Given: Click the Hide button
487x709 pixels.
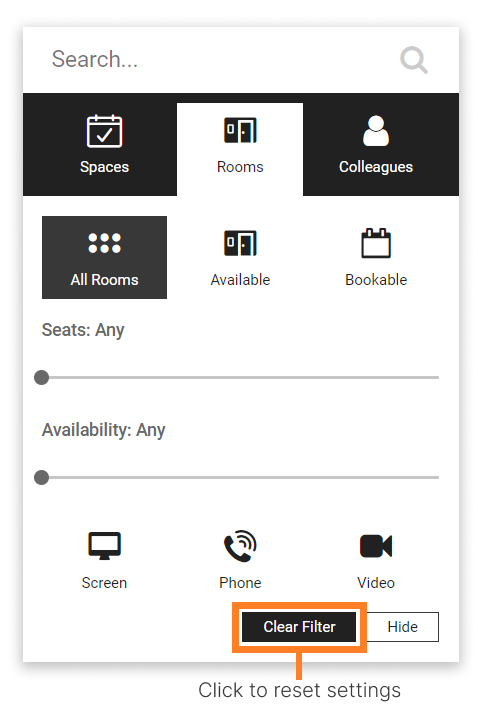Looking at the screenshot, I should [402, 627].
